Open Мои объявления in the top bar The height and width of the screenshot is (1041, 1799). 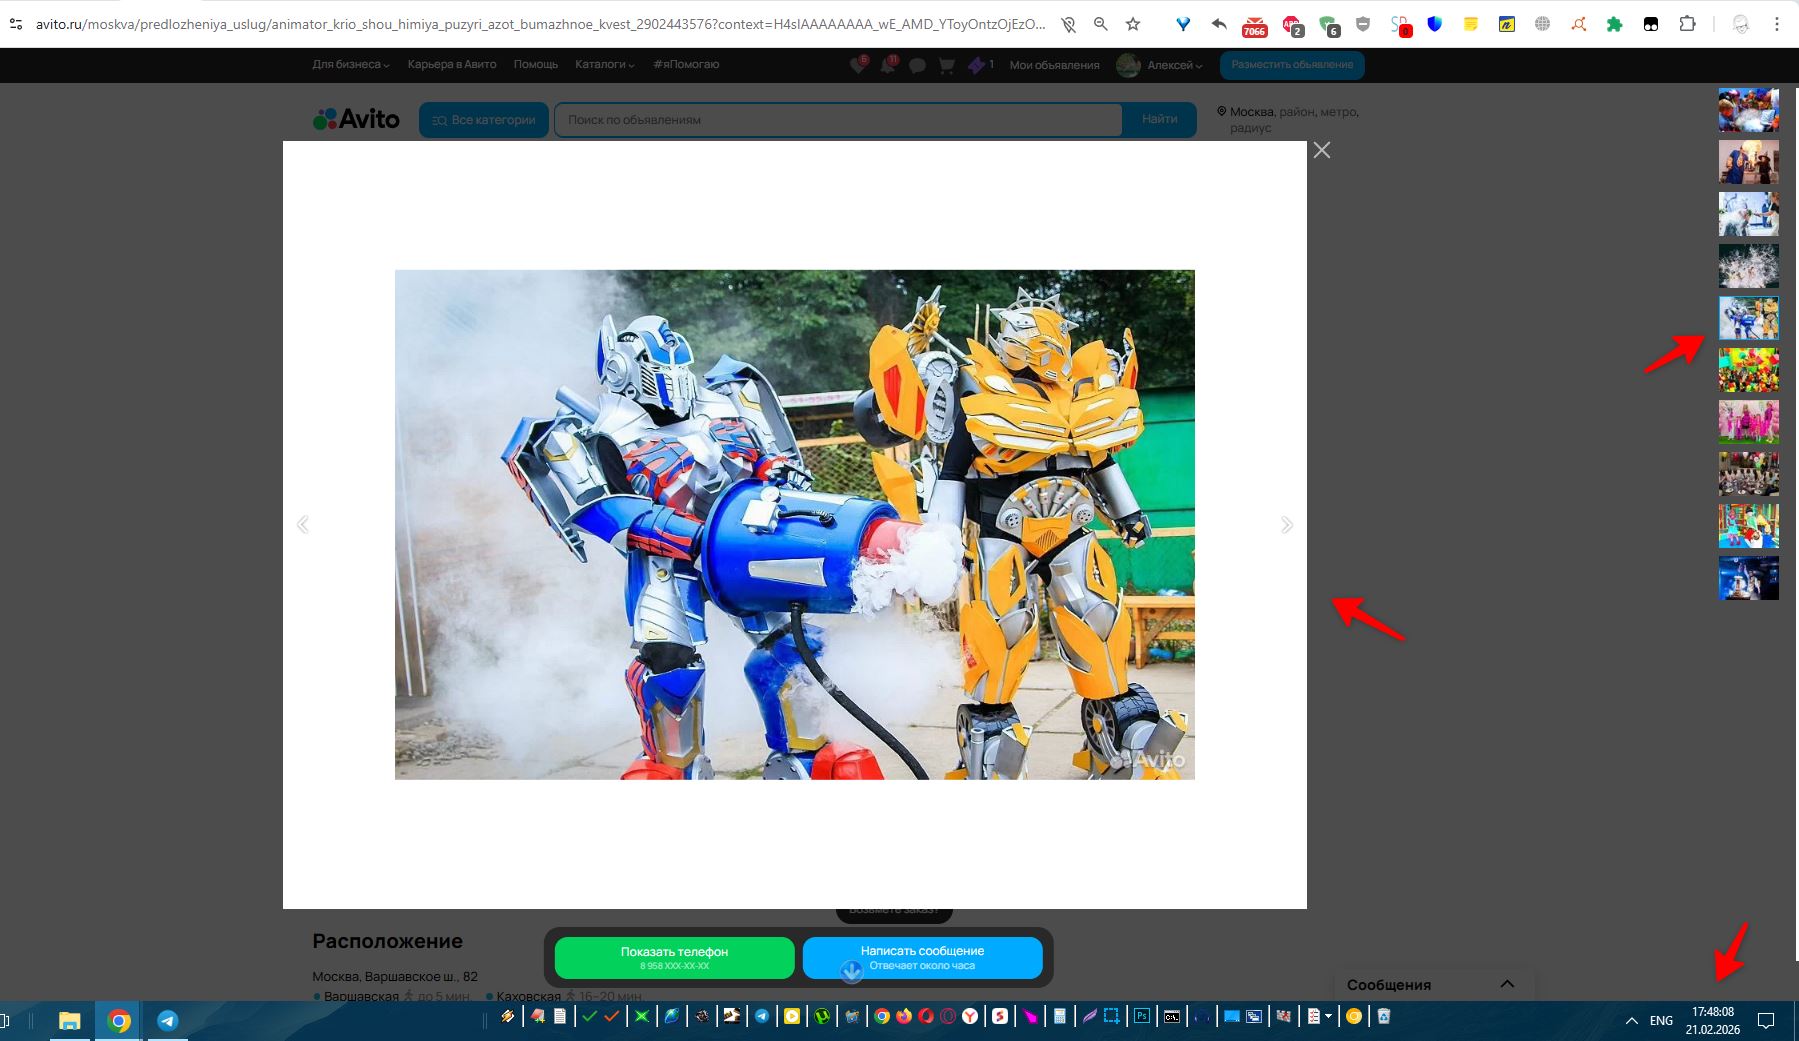pos(1054,65)
